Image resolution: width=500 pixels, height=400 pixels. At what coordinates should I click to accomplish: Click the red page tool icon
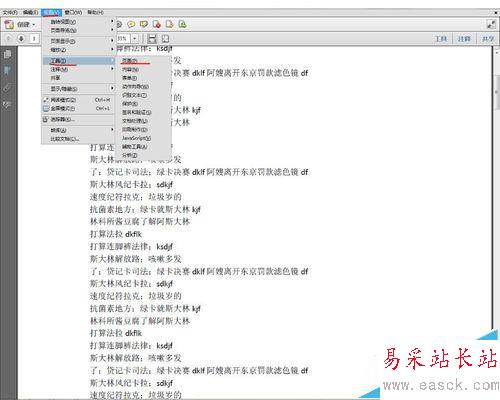click(156, 24)
